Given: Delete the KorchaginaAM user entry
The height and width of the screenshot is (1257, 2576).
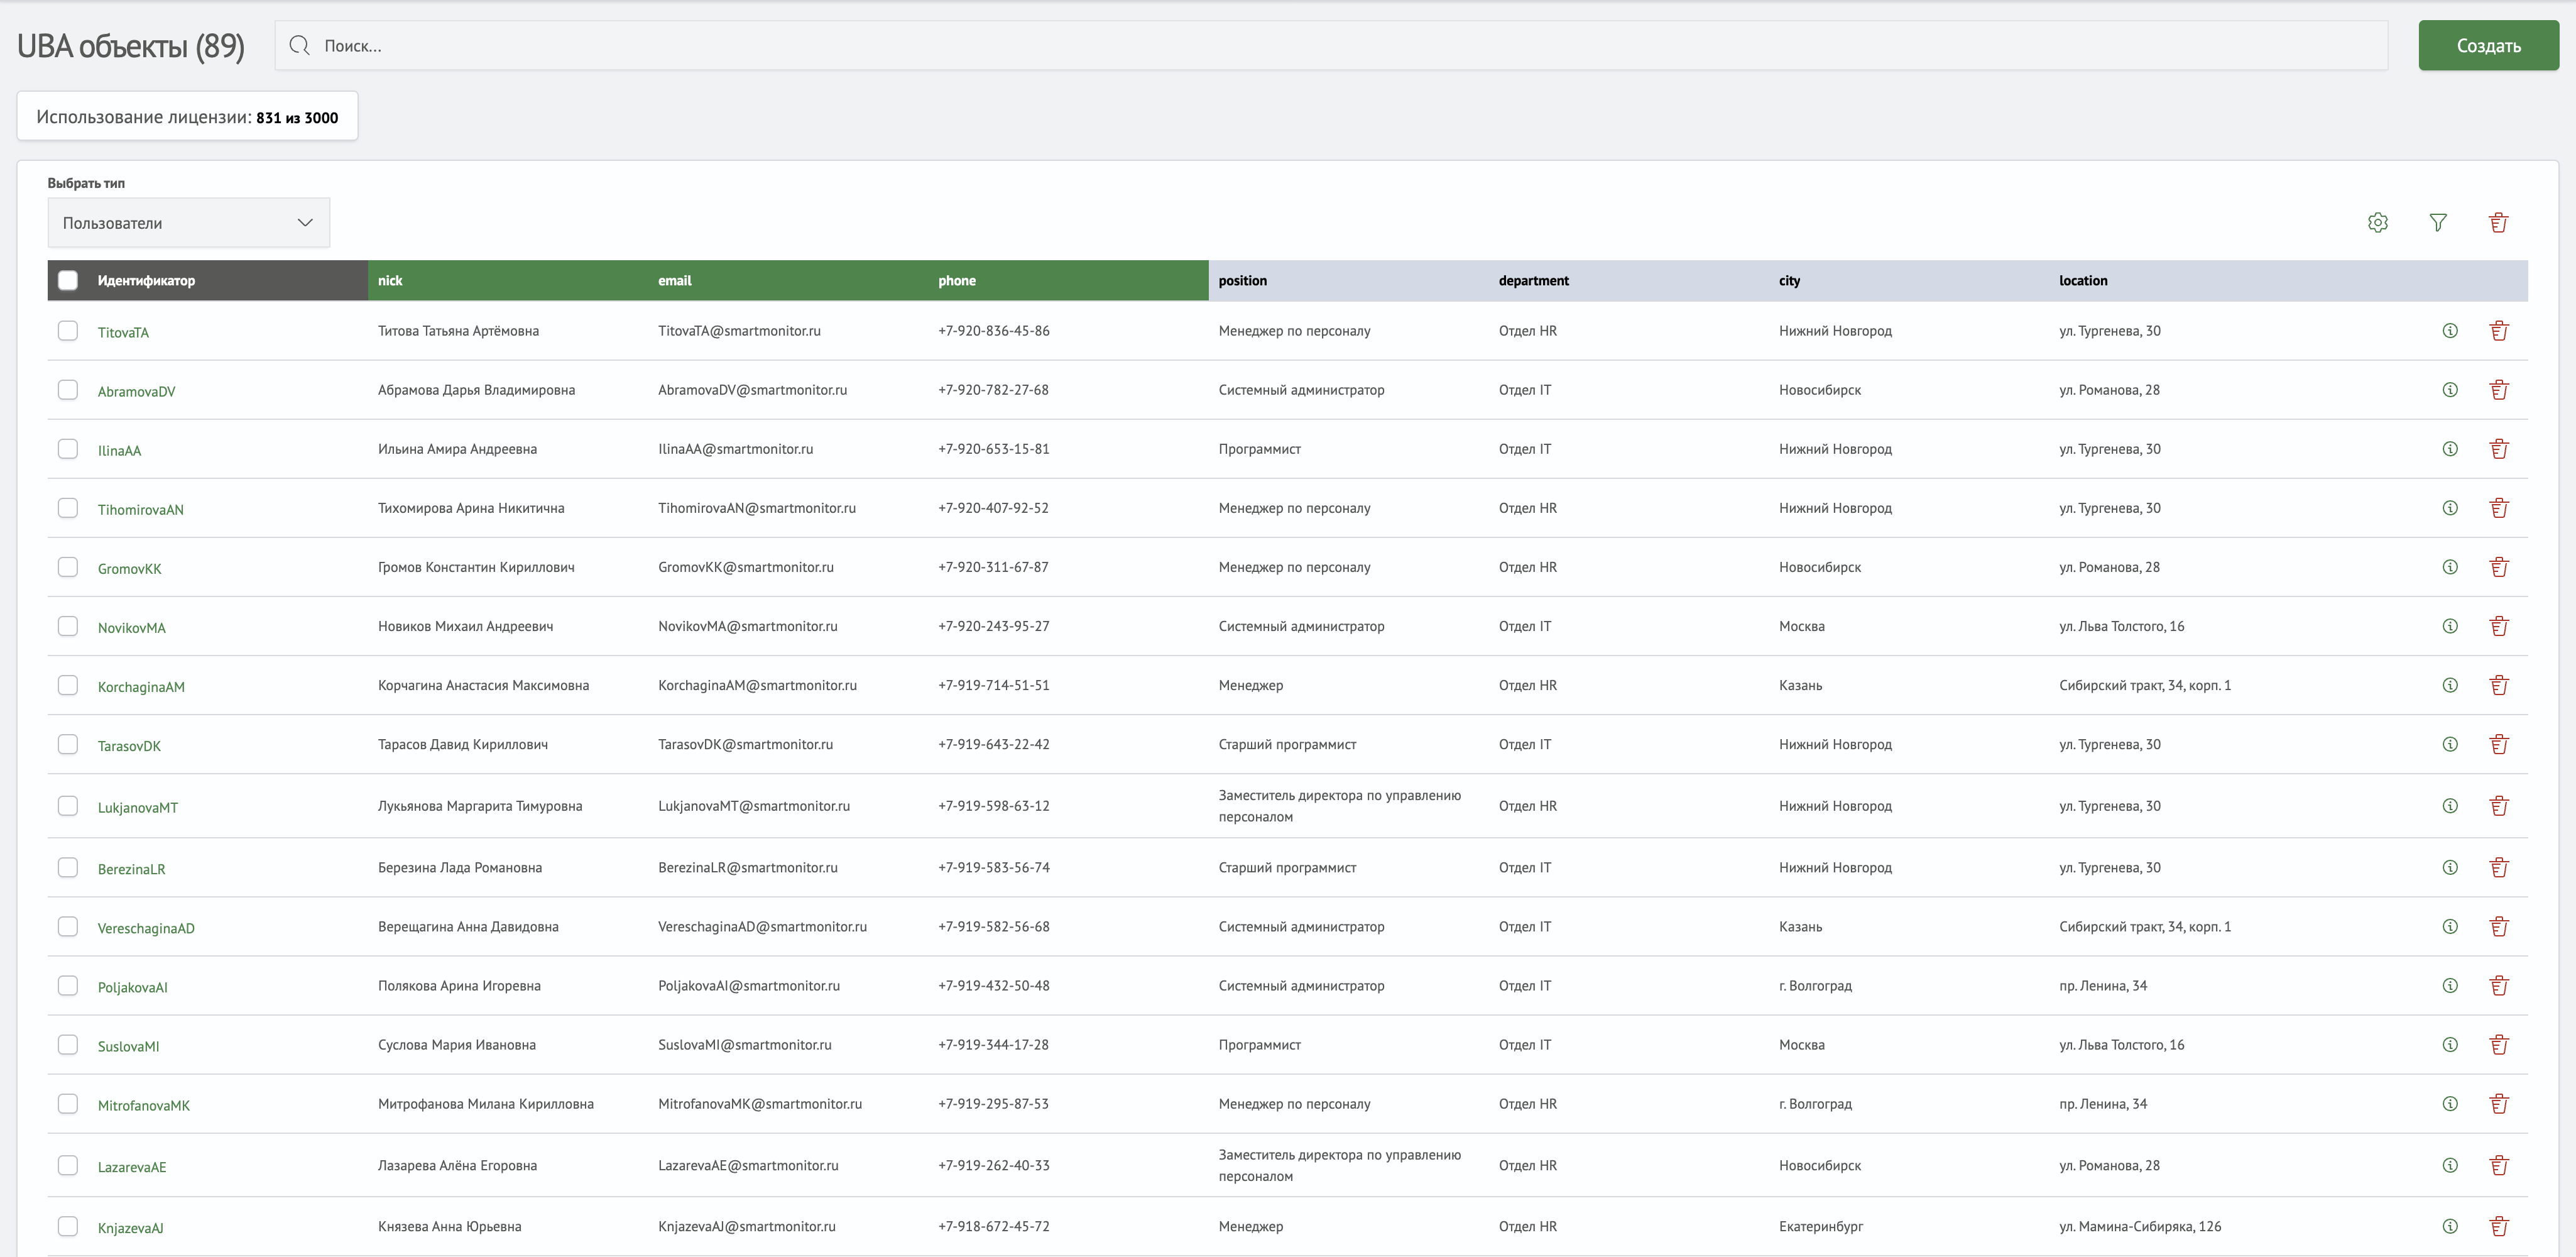Looking at the screenshot, I should [2498, 685].
